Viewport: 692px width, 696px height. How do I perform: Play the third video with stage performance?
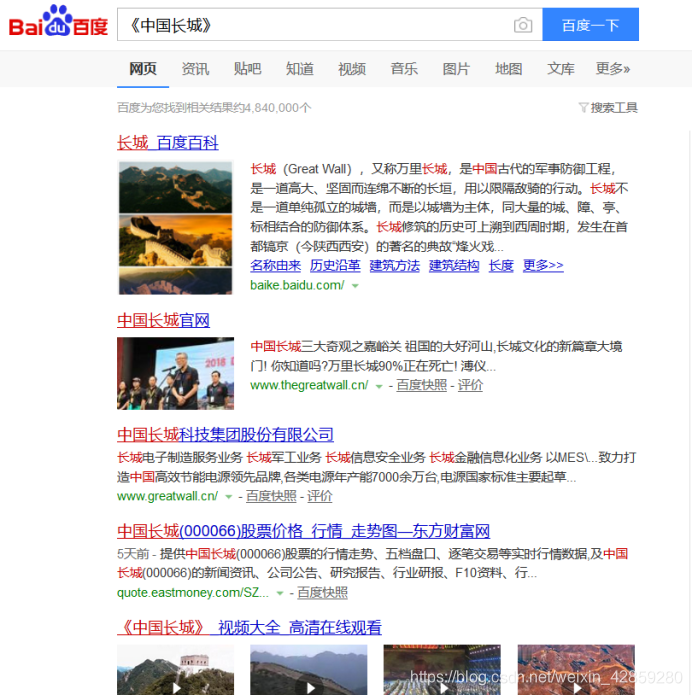442,670
